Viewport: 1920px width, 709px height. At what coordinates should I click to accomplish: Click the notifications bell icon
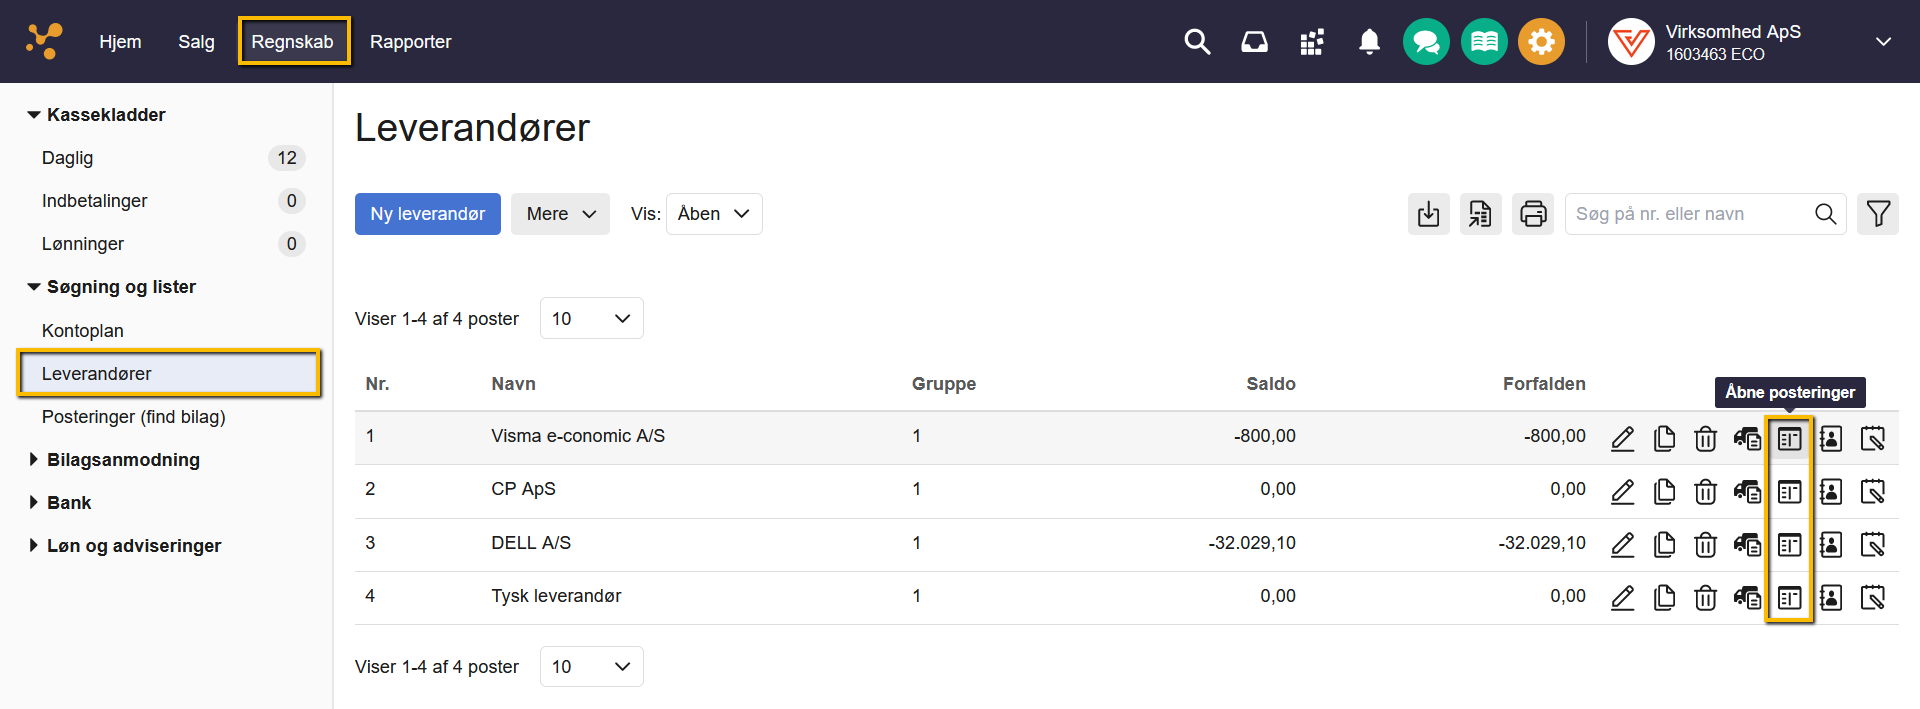pos(1369,42)
